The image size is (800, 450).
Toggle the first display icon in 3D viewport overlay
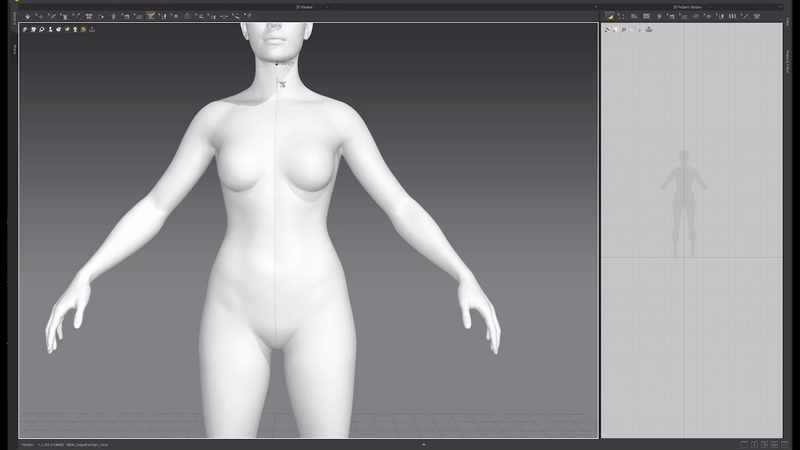coord(25,29)
